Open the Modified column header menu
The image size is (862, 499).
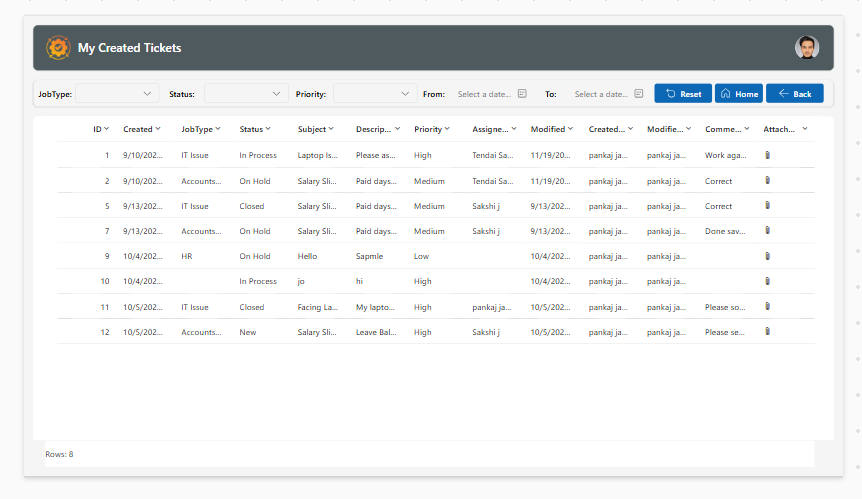(570, 129)
